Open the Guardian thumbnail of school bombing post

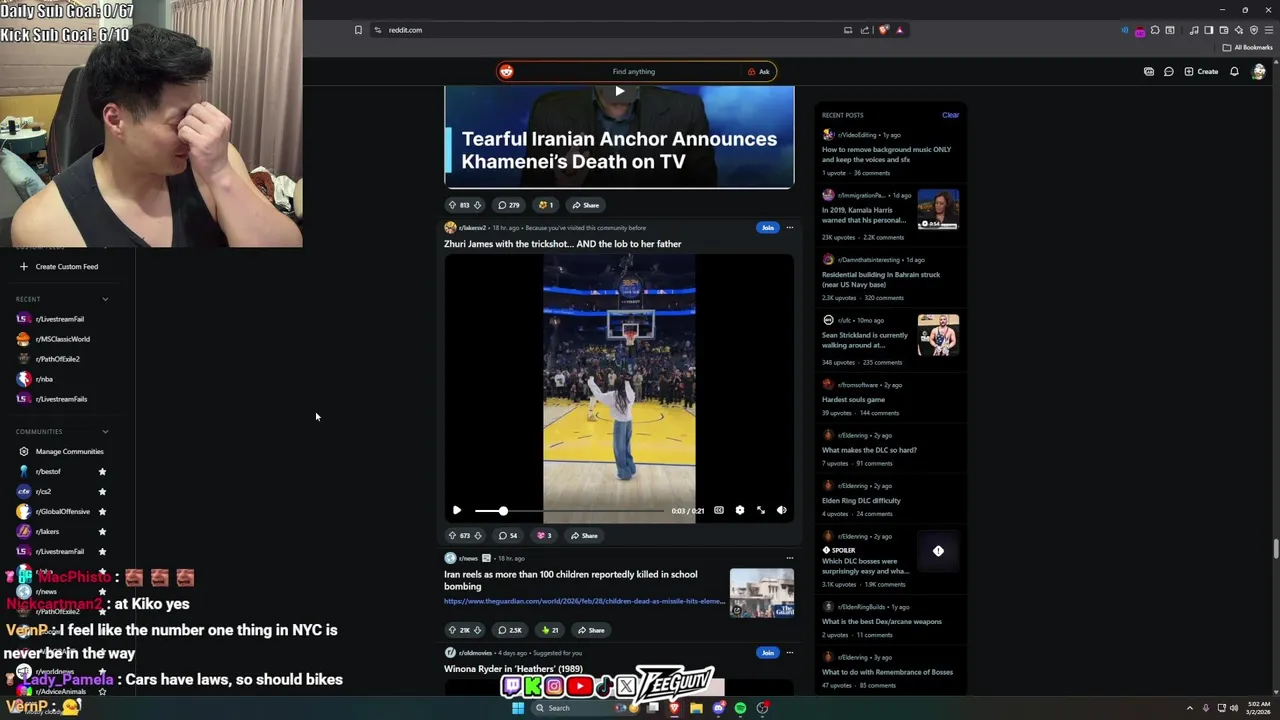click(x=762, y=593)
